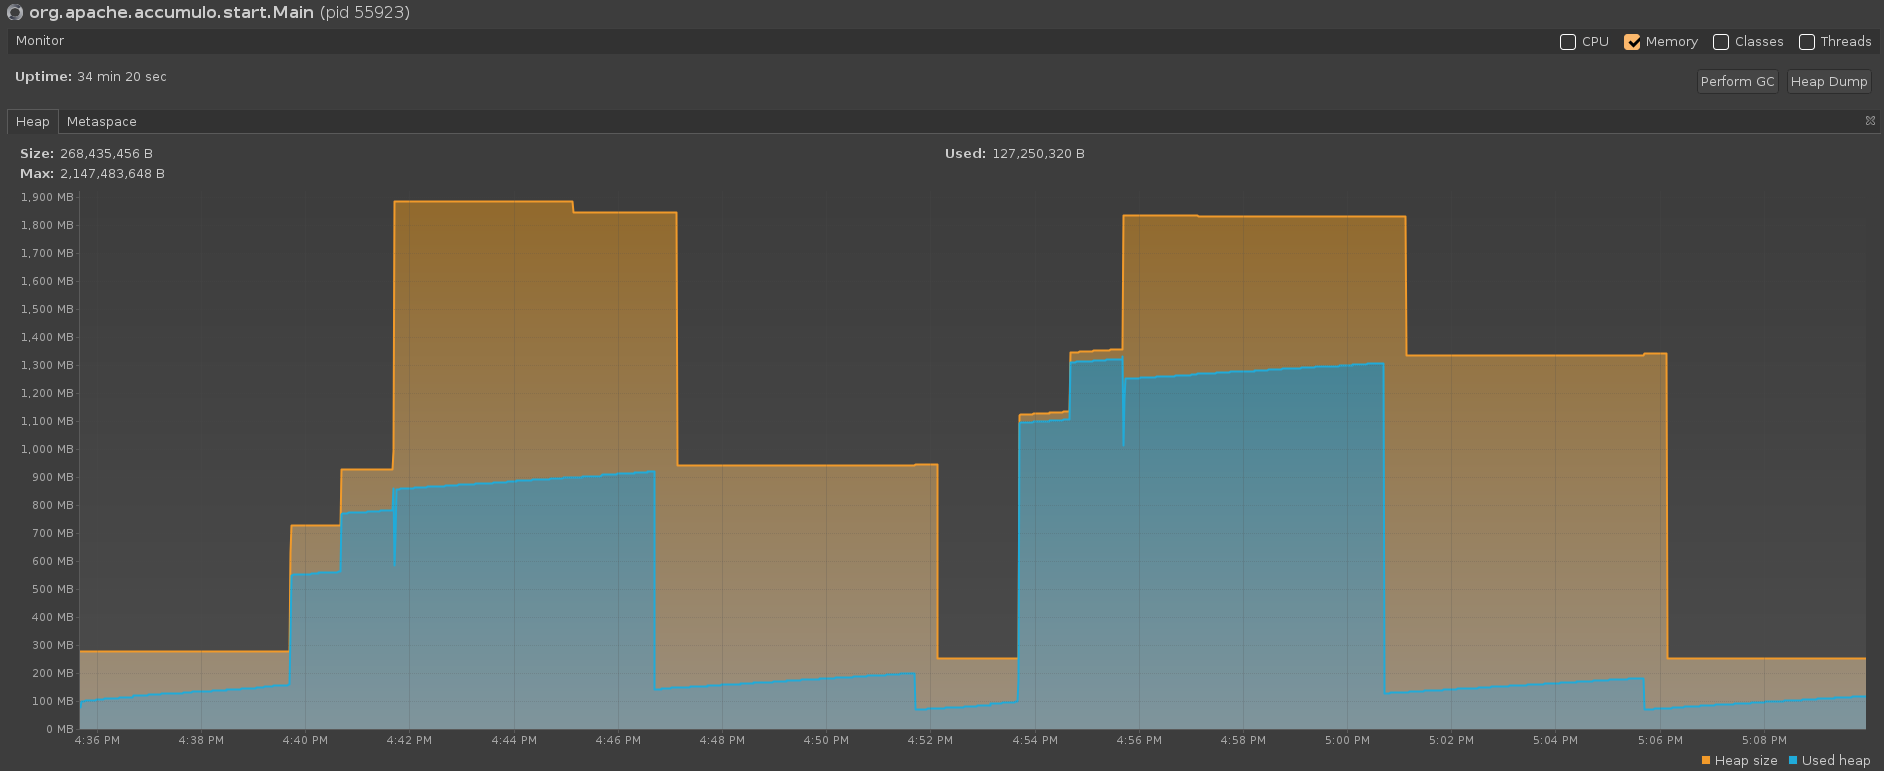Click the 5:00 PM label on time axis
Screen dimensions: 1884x771
click(x=1347, y=741)
